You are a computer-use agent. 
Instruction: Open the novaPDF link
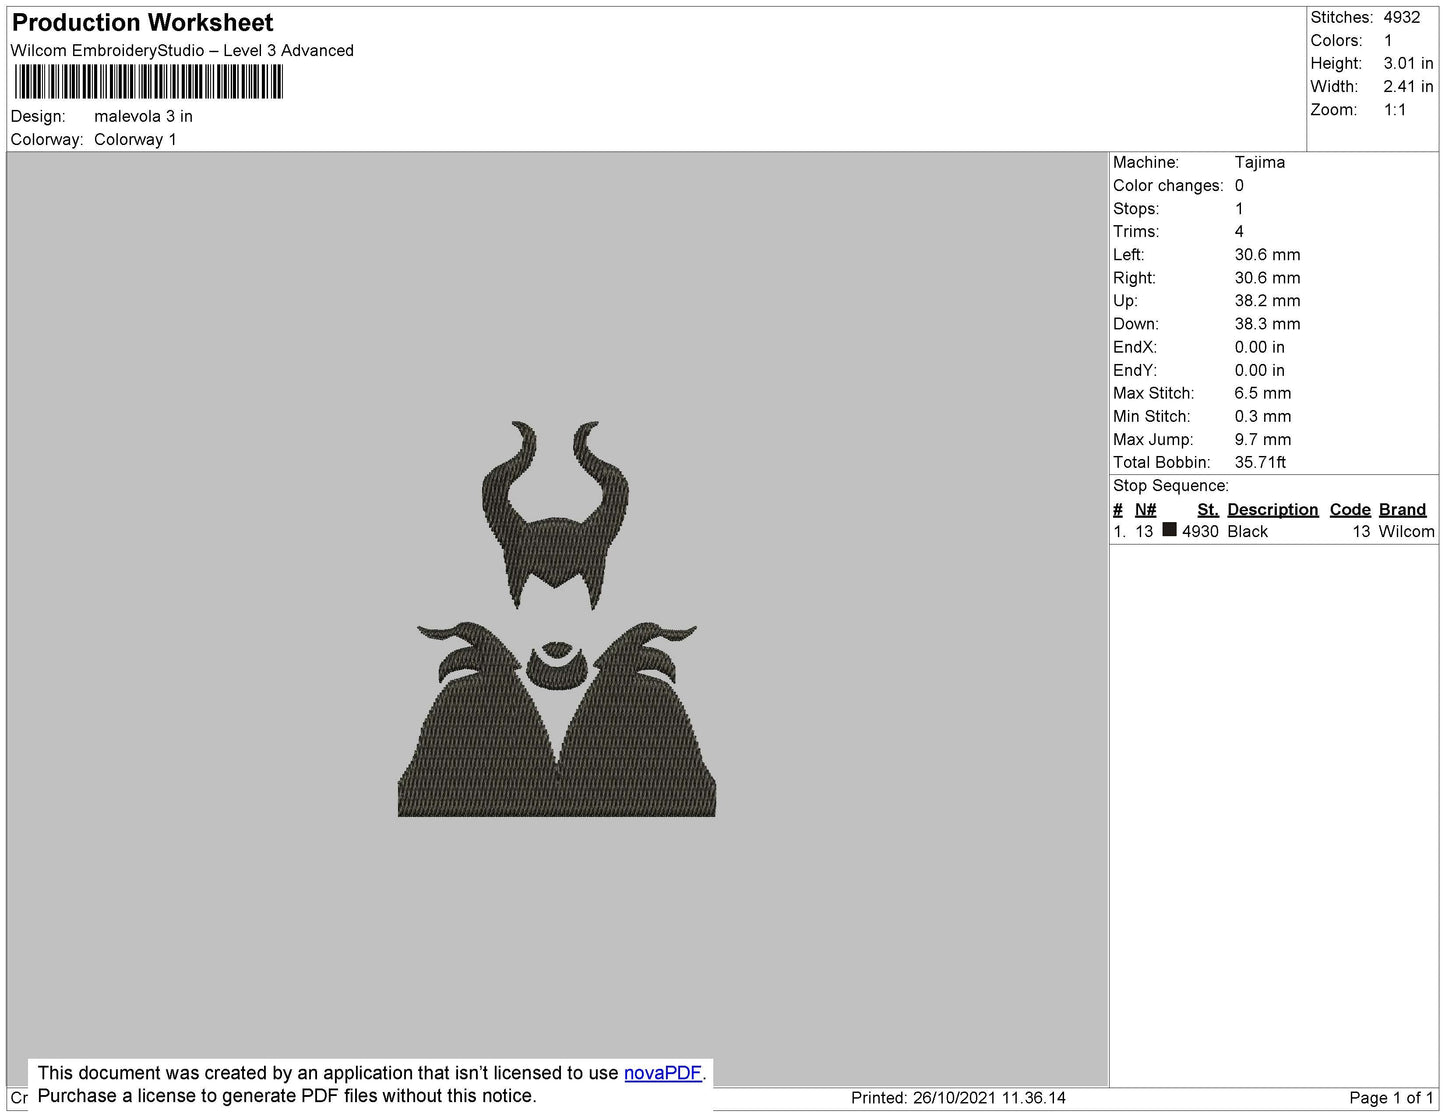tap(663, 1073)
